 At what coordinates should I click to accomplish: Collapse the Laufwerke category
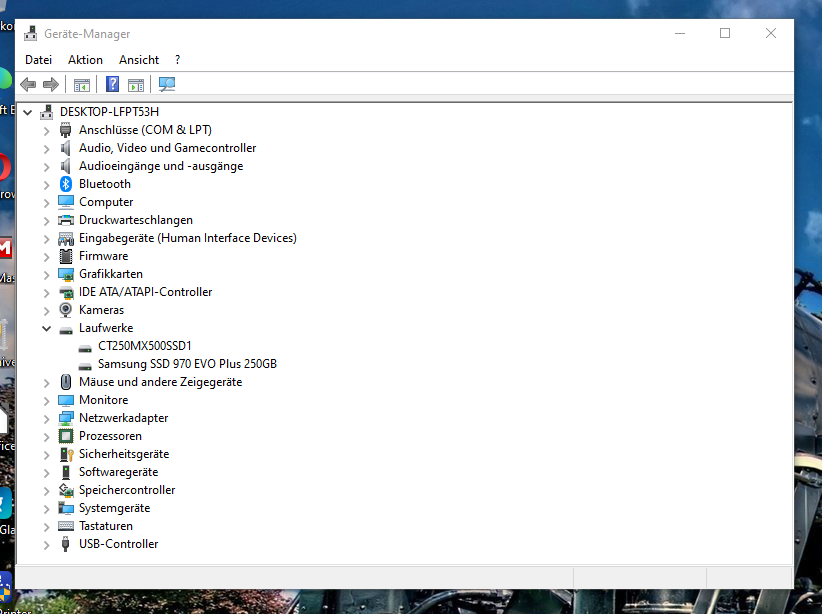[x=47, y=328]
